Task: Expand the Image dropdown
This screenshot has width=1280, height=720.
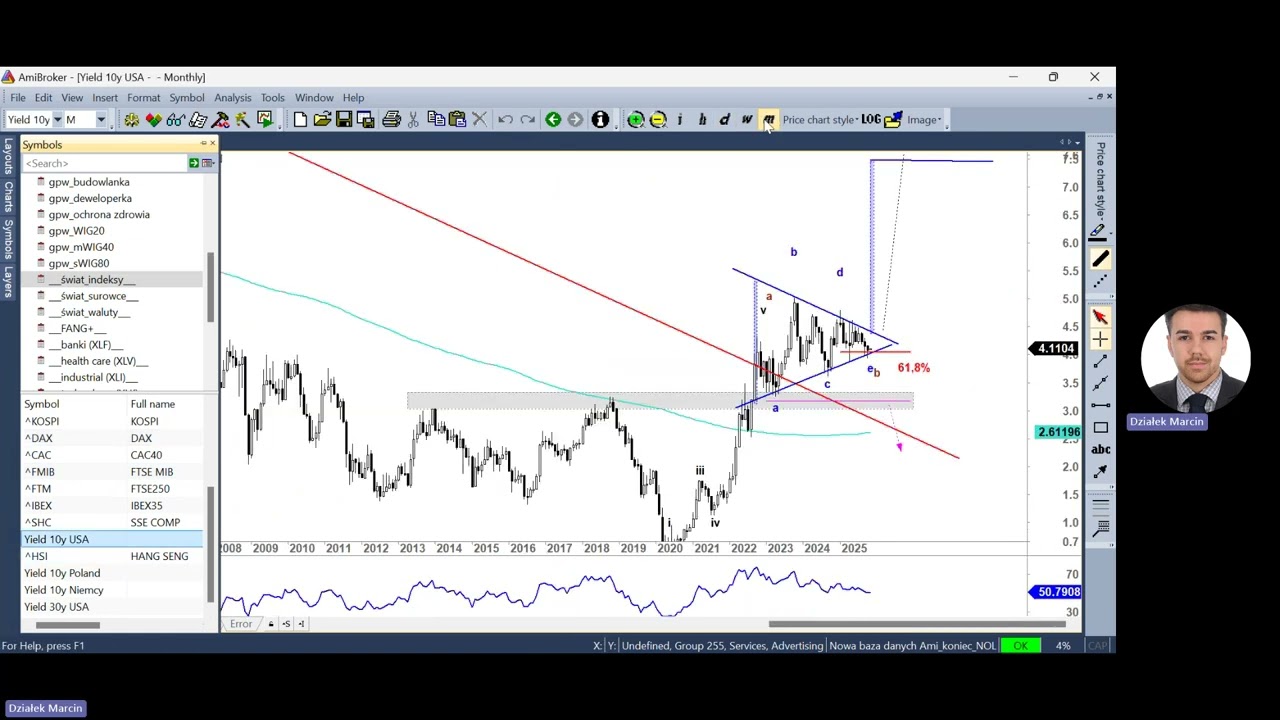Action: pos(924,120)
